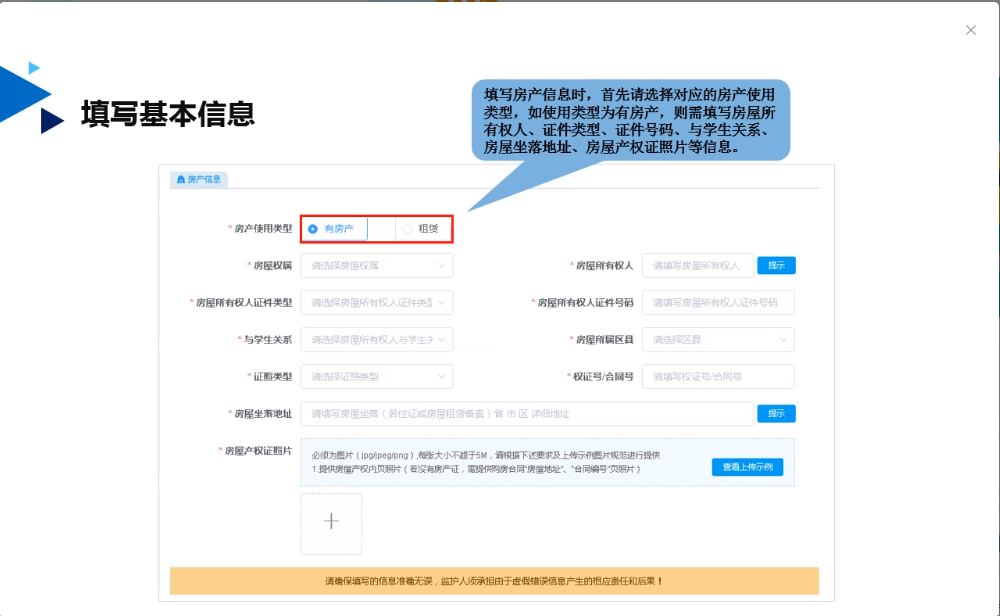Click the plus icon to upload photo

click(x=331, y=523)
